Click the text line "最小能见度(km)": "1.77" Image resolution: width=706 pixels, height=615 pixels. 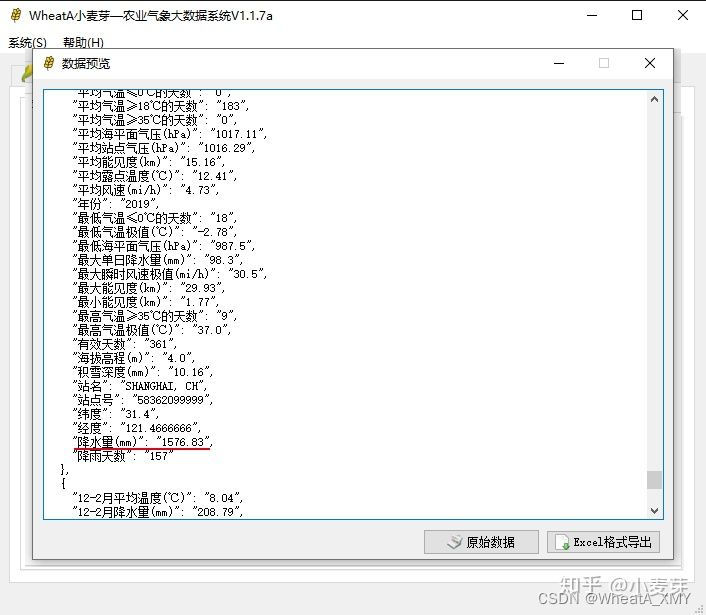click(x=146, y=302)
